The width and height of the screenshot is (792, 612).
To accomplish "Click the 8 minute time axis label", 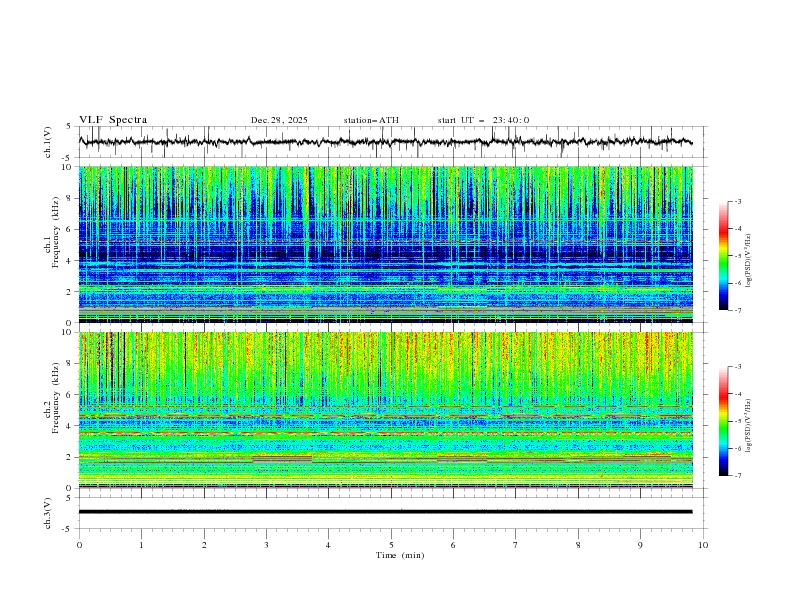I will click(578, 544).
